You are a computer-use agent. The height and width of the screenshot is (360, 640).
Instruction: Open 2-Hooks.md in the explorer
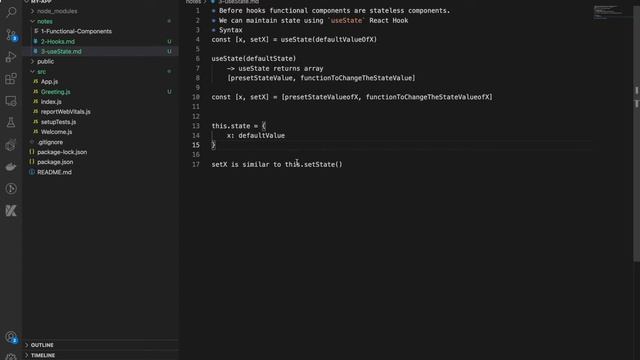pos(58,42)
